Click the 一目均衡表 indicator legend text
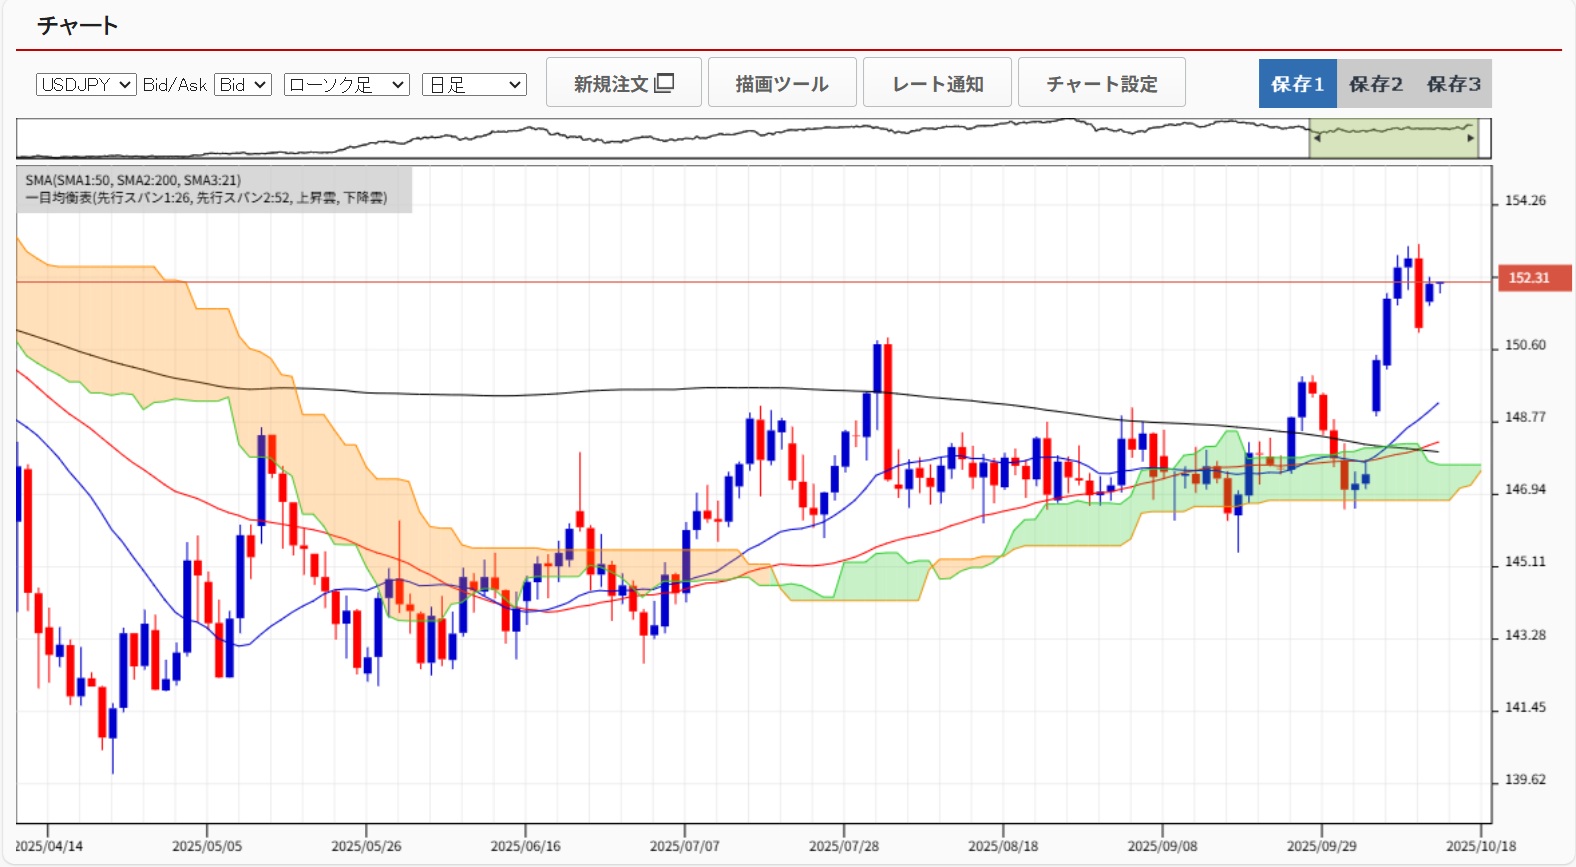This screenshot has height=867, width=1576. point(206,198)
